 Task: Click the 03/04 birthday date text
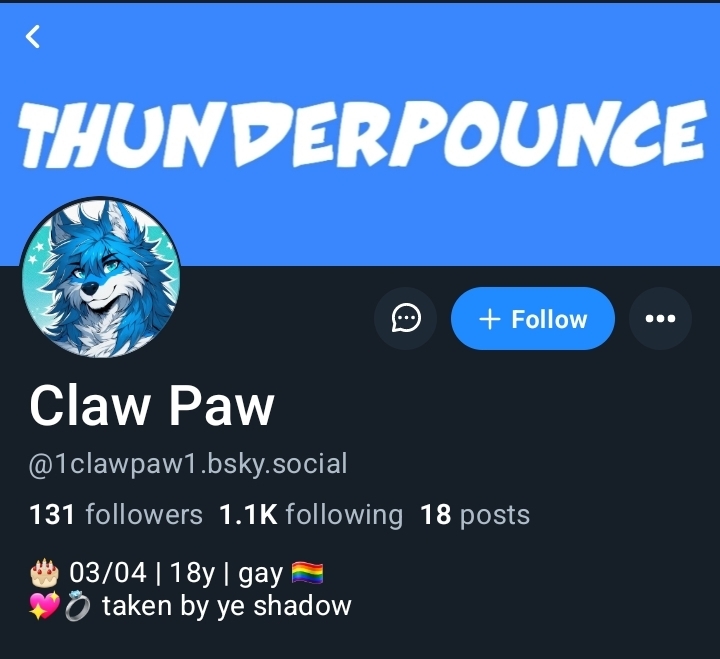(x=108, y=573)
